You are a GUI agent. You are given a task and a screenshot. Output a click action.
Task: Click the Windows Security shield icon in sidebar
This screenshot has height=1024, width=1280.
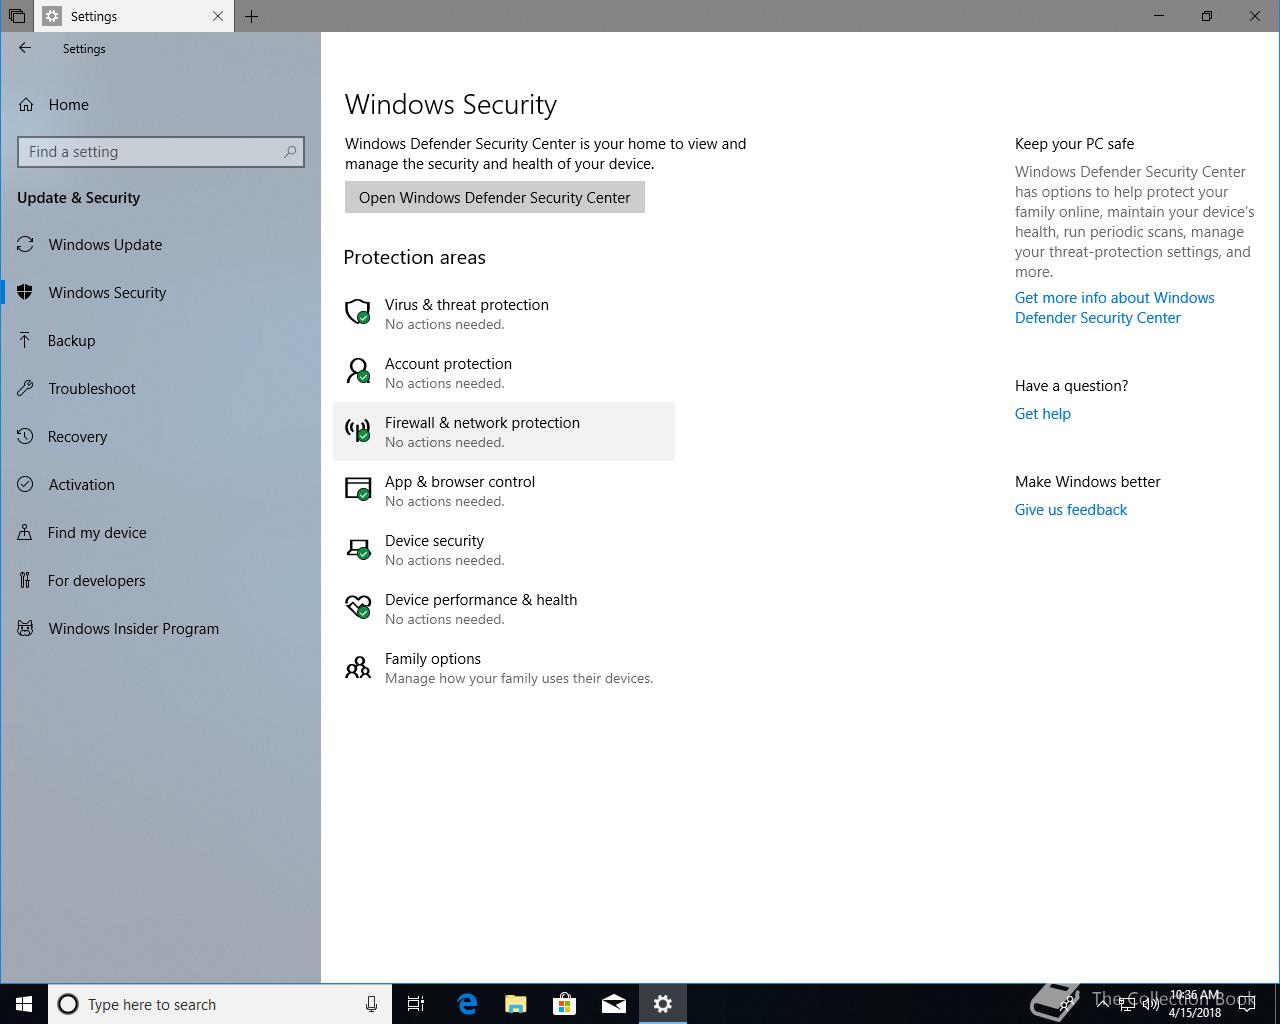coord(26,292)
